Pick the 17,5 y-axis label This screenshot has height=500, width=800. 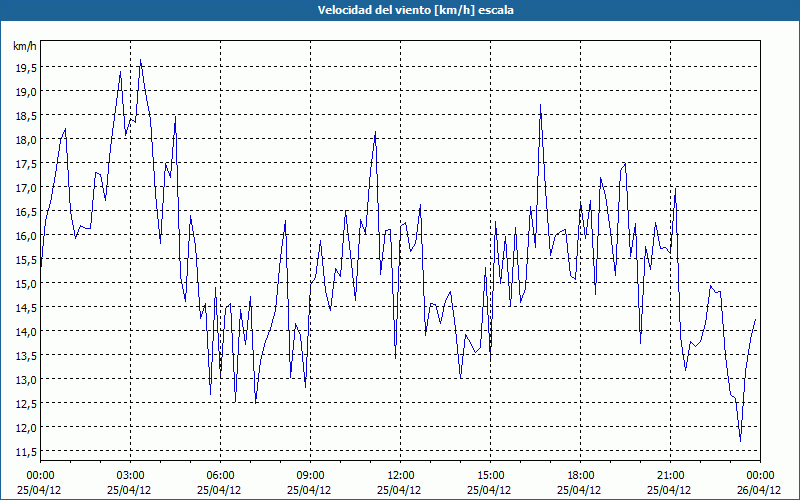tap(25, 163)
